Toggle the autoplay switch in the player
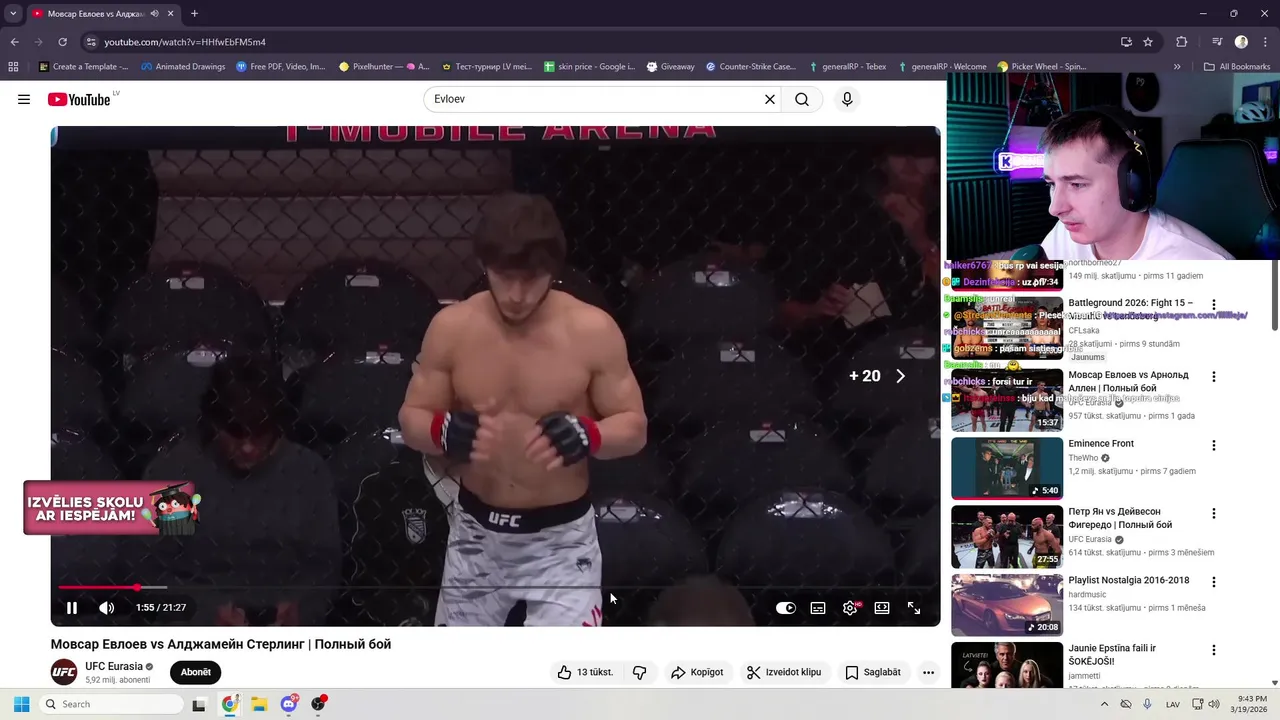 (x=786, y=608)
